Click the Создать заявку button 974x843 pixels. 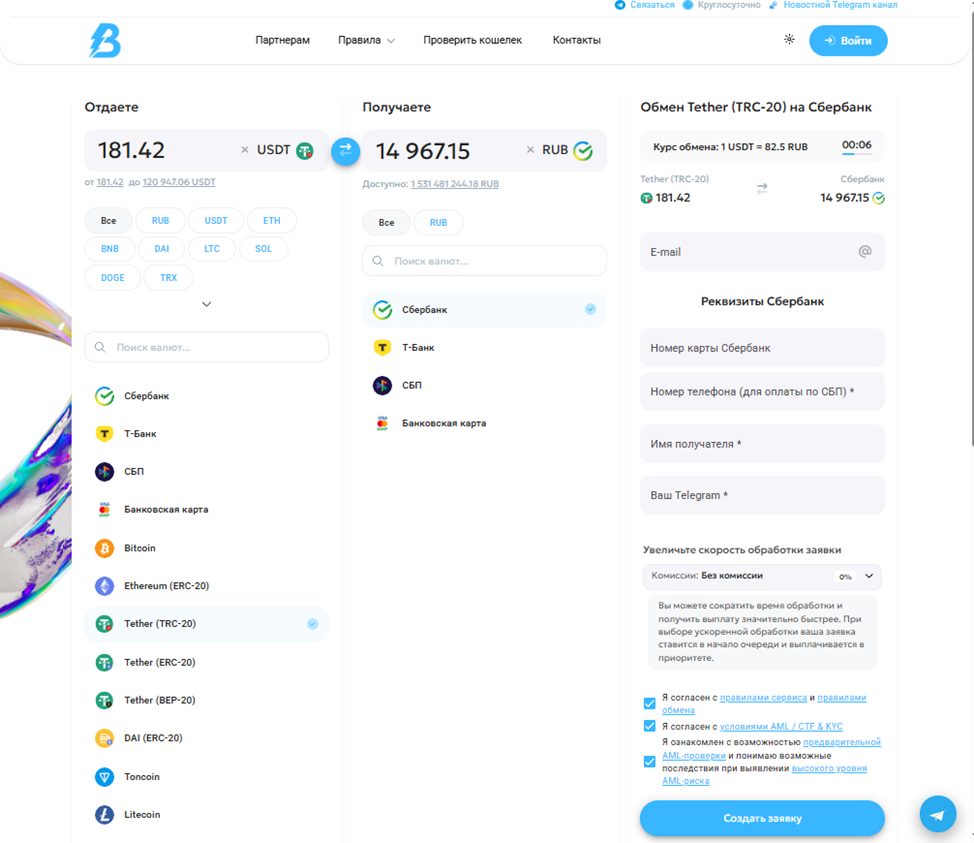click(762, 818)
